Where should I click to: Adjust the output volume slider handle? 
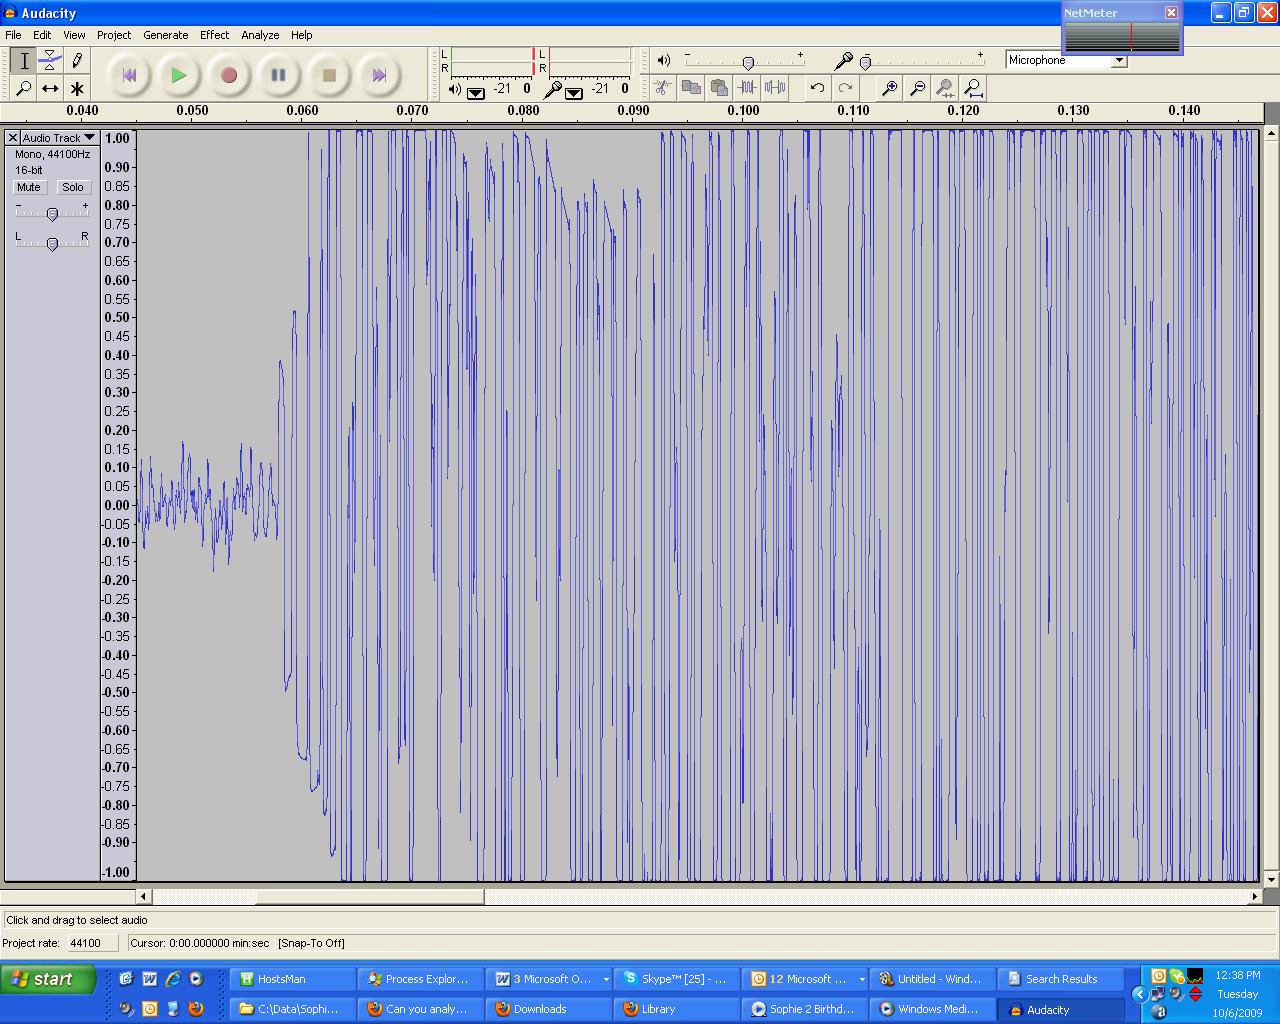click(748, 63)
